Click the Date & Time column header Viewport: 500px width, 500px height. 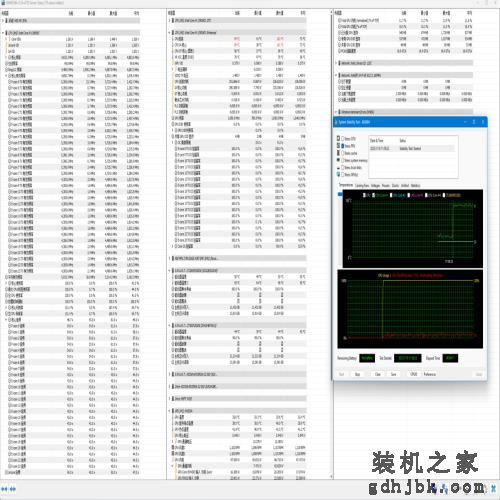click(377, 140)
